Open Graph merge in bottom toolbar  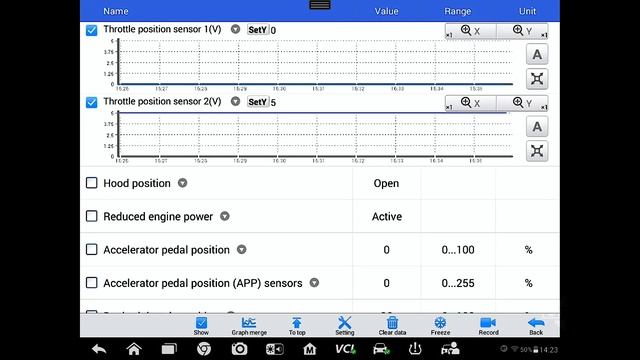(x=249, y=326)
